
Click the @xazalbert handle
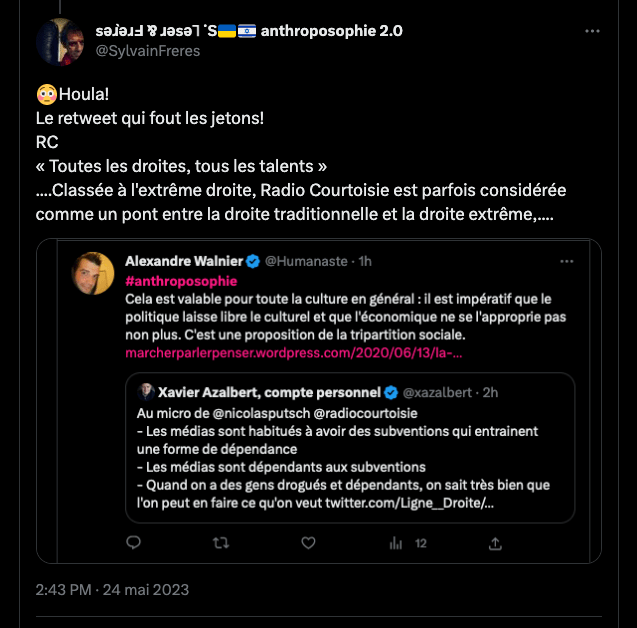pyautogui.click(x=438, y=392)
